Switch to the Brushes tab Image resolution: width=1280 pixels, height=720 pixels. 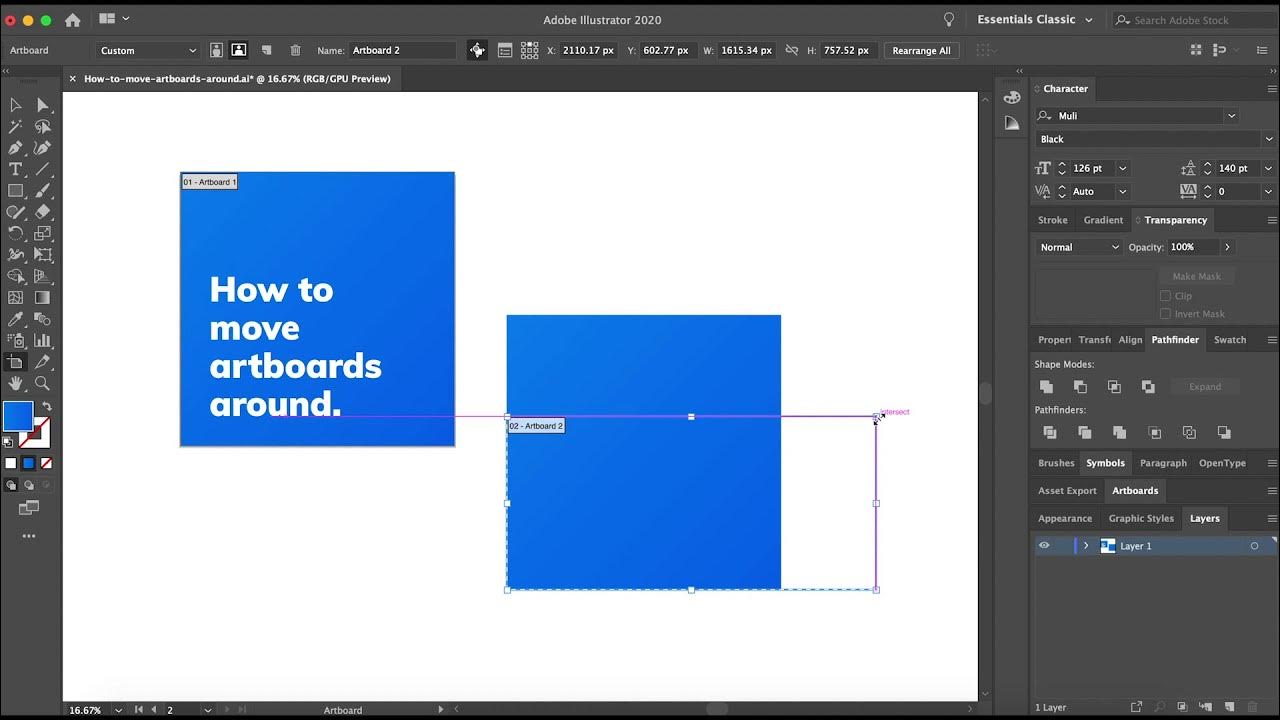tap(1056, 463)
